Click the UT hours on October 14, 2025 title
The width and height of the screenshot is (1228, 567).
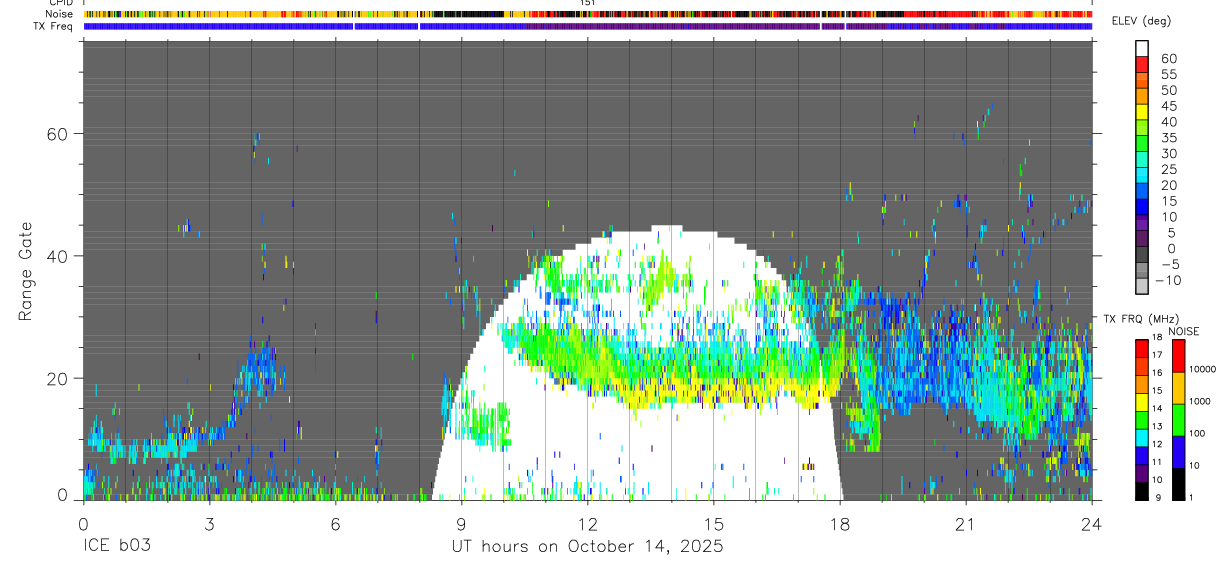[587, 546]
